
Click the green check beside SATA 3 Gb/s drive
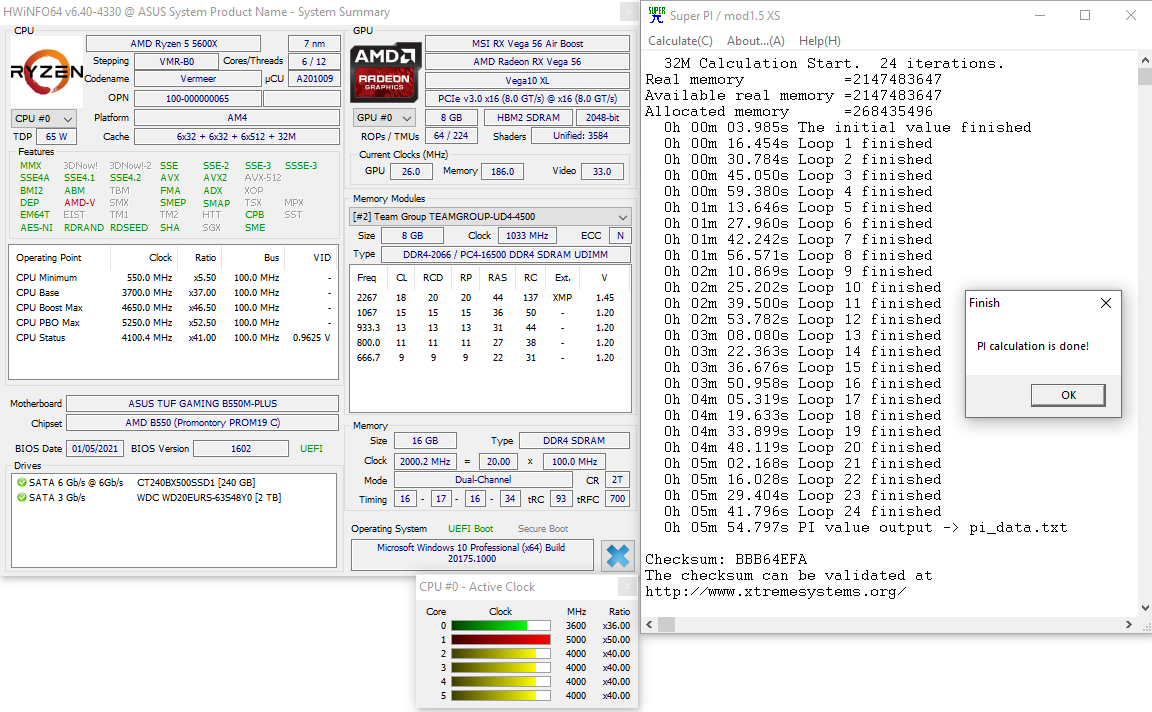(21, 497)
